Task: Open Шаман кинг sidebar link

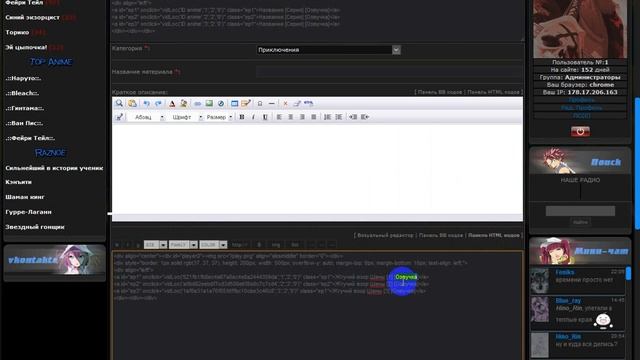Action: coord(24,197)
